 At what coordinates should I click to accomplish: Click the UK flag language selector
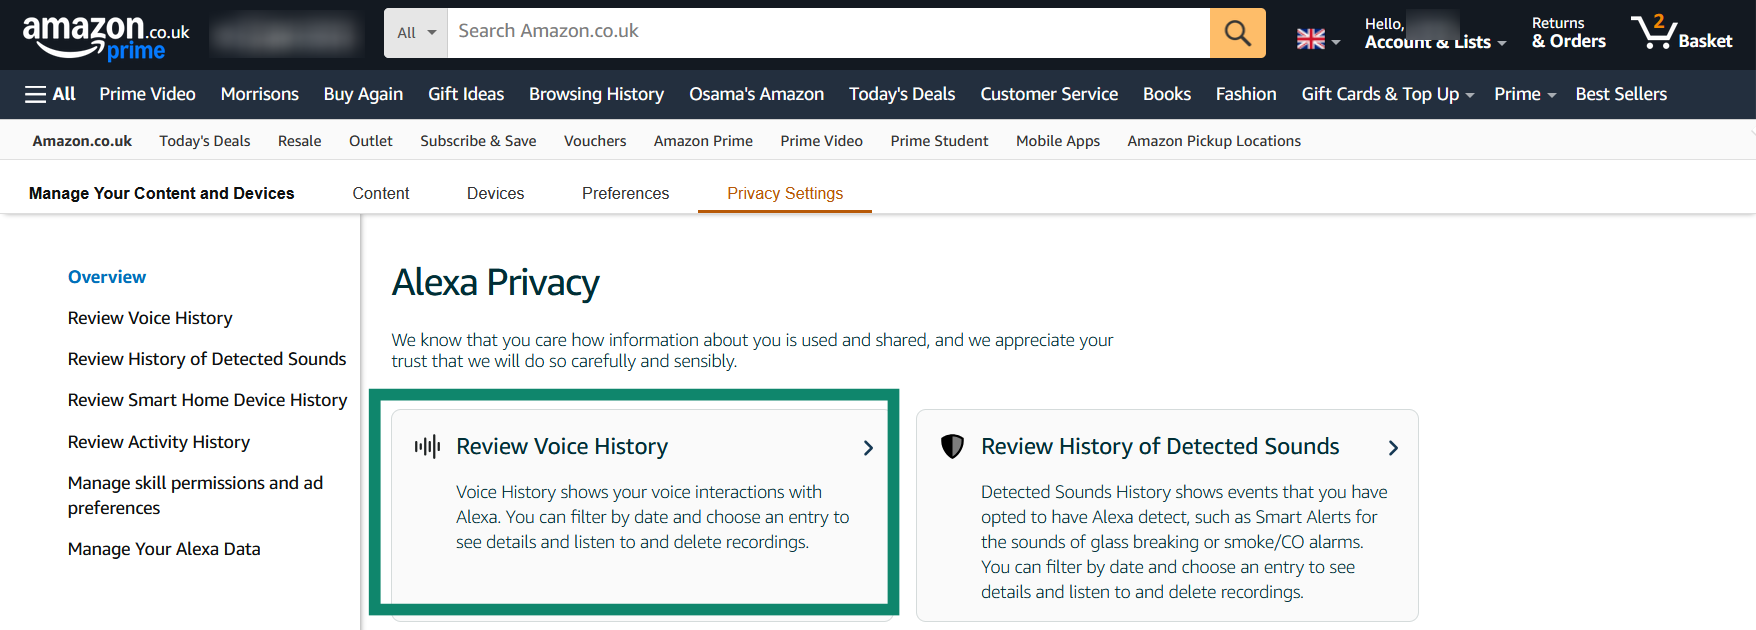tap(1317, 39)
